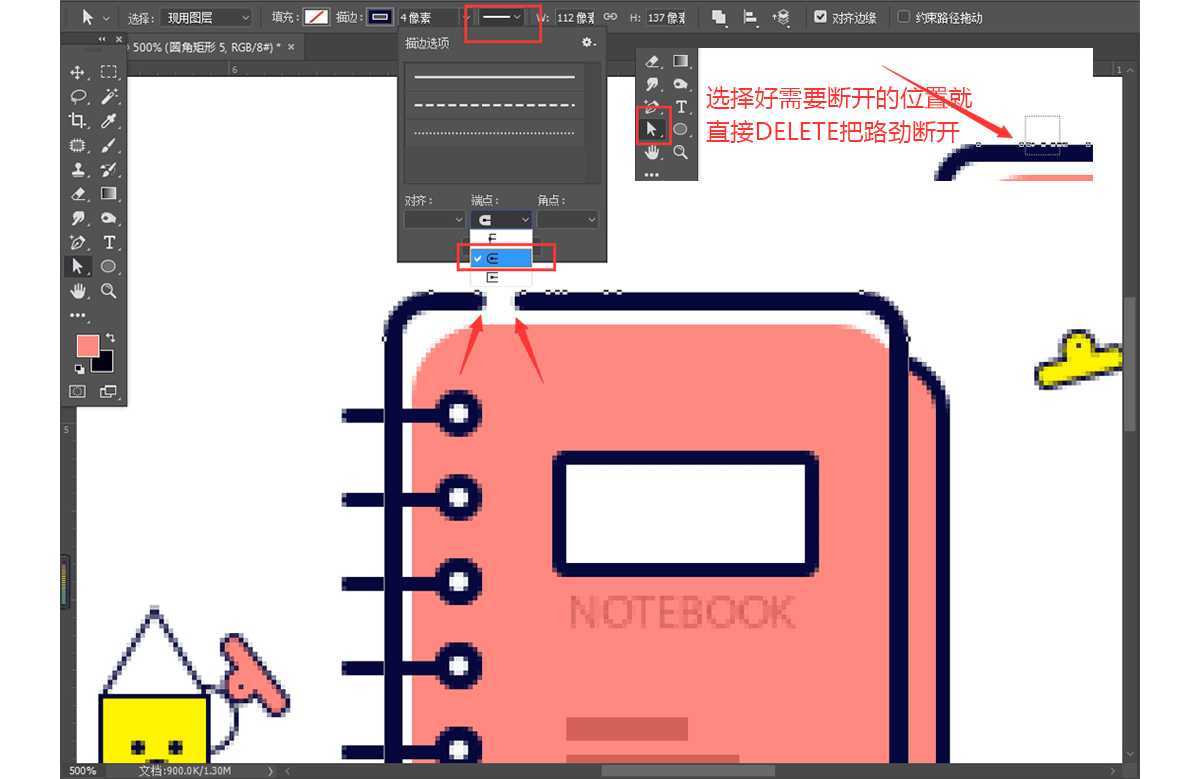Open the 选择 现用图层 dropdown
The image size is (1200, 779).
pos(205,17)
